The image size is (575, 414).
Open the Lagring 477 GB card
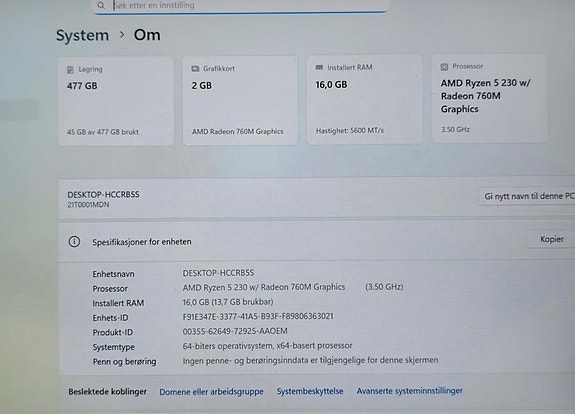coord(116,101)
